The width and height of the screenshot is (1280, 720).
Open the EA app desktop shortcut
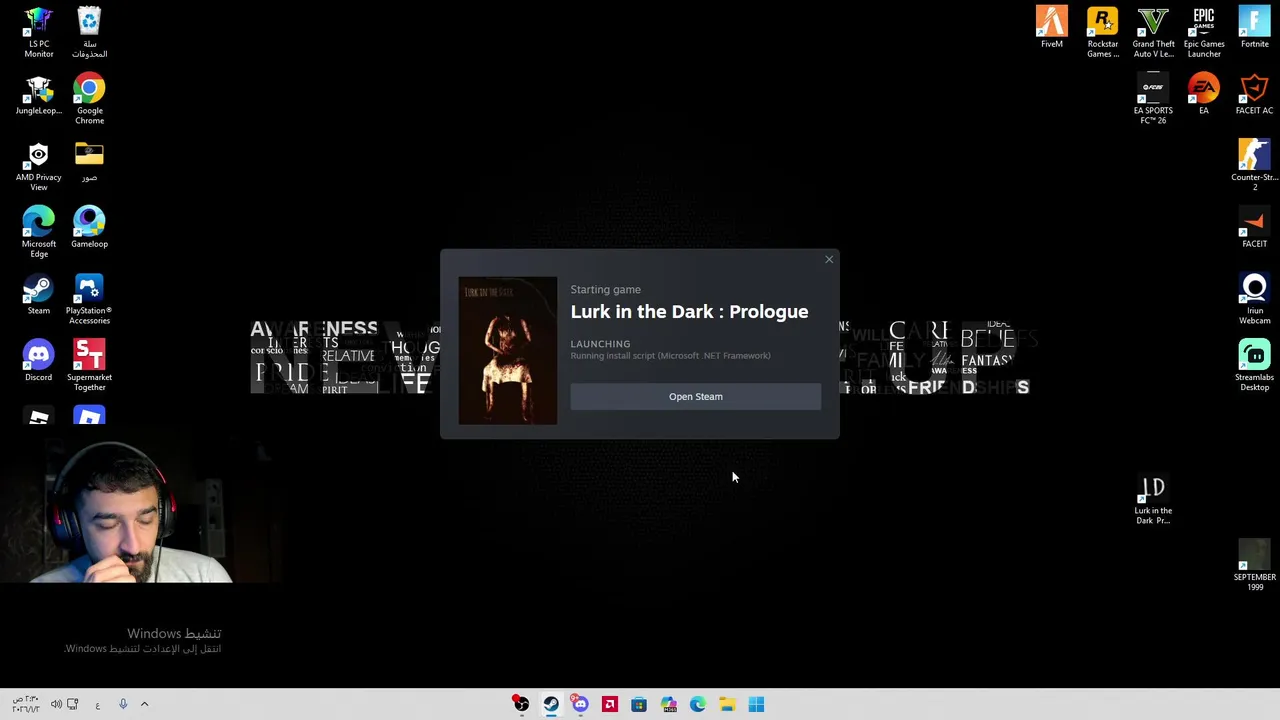tap(1204, 94)
